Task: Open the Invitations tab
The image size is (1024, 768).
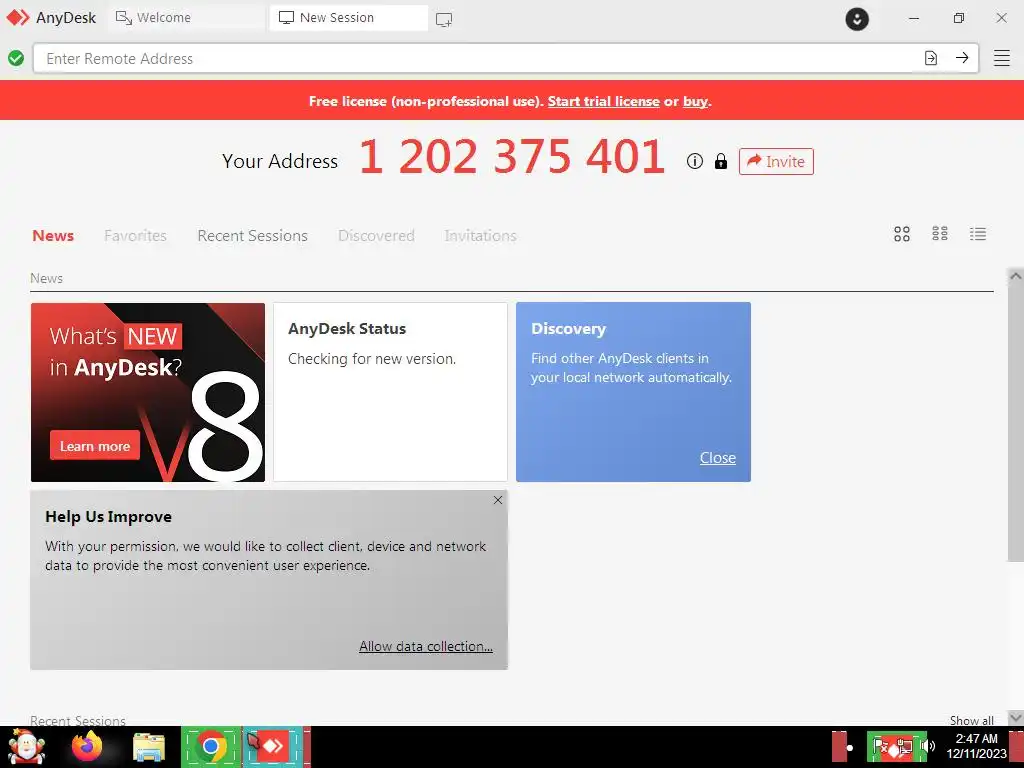Action: 481,236
